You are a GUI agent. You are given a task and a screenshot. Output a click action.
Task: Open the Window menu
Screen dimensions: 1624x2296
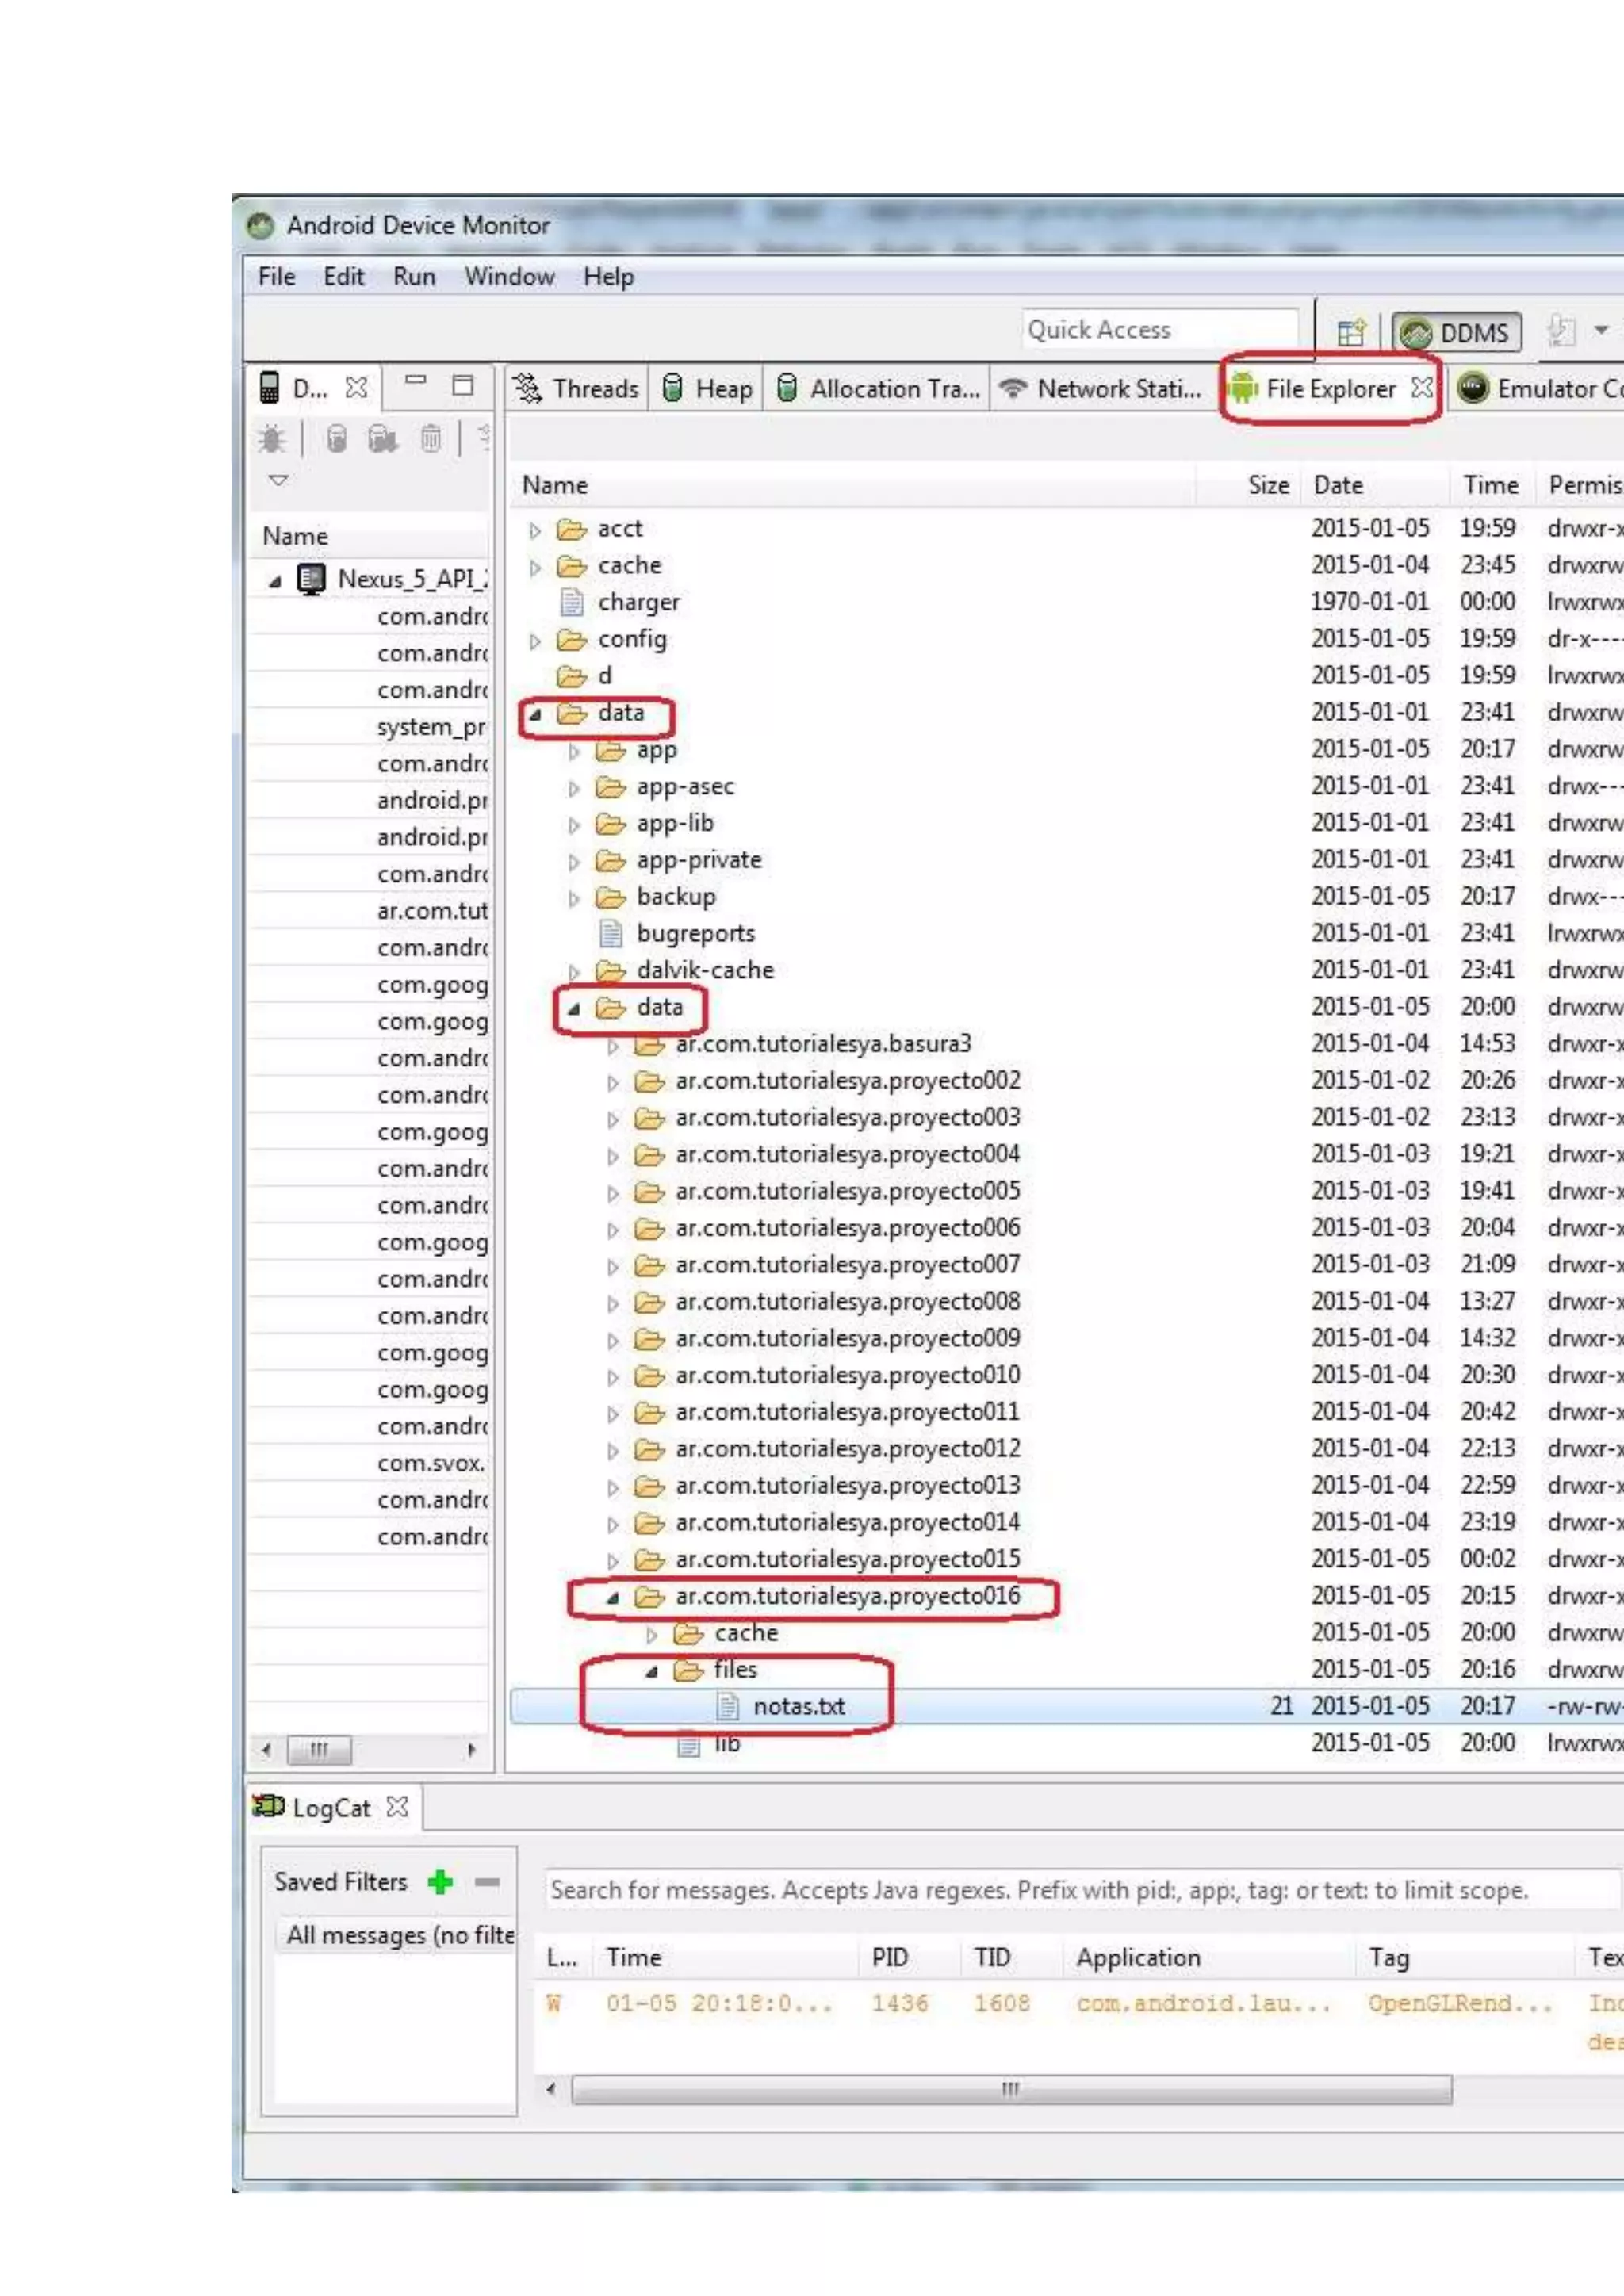[x=508, y=277]
